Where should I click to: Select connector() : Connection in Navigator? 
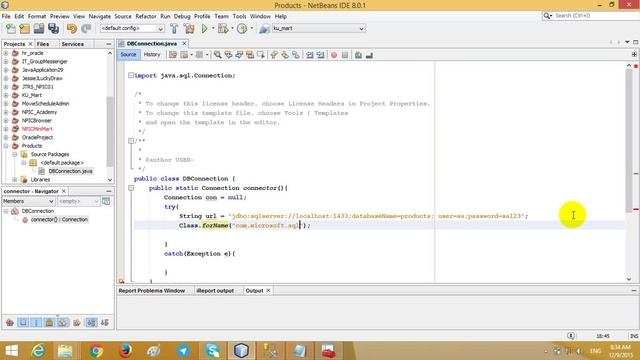click(x=59, y=220)
